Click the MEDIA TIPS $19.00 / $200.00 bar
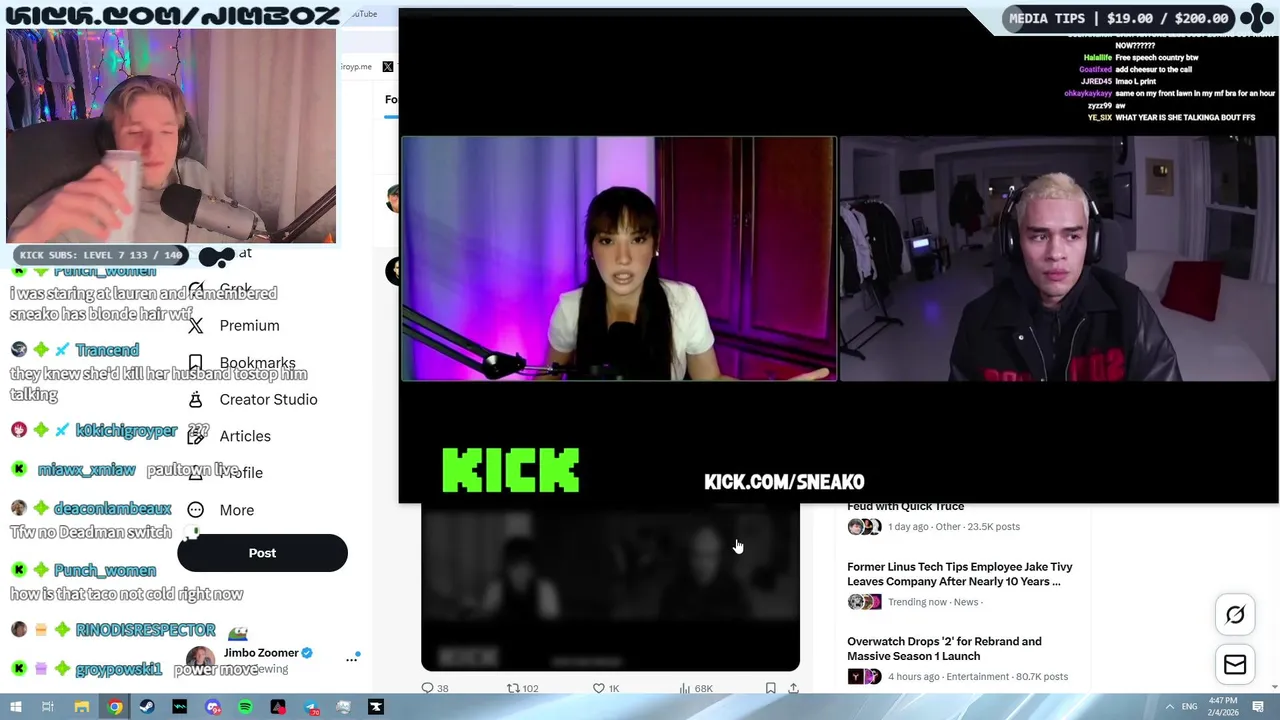The image size is (1280, 720). coord(1118,18)
